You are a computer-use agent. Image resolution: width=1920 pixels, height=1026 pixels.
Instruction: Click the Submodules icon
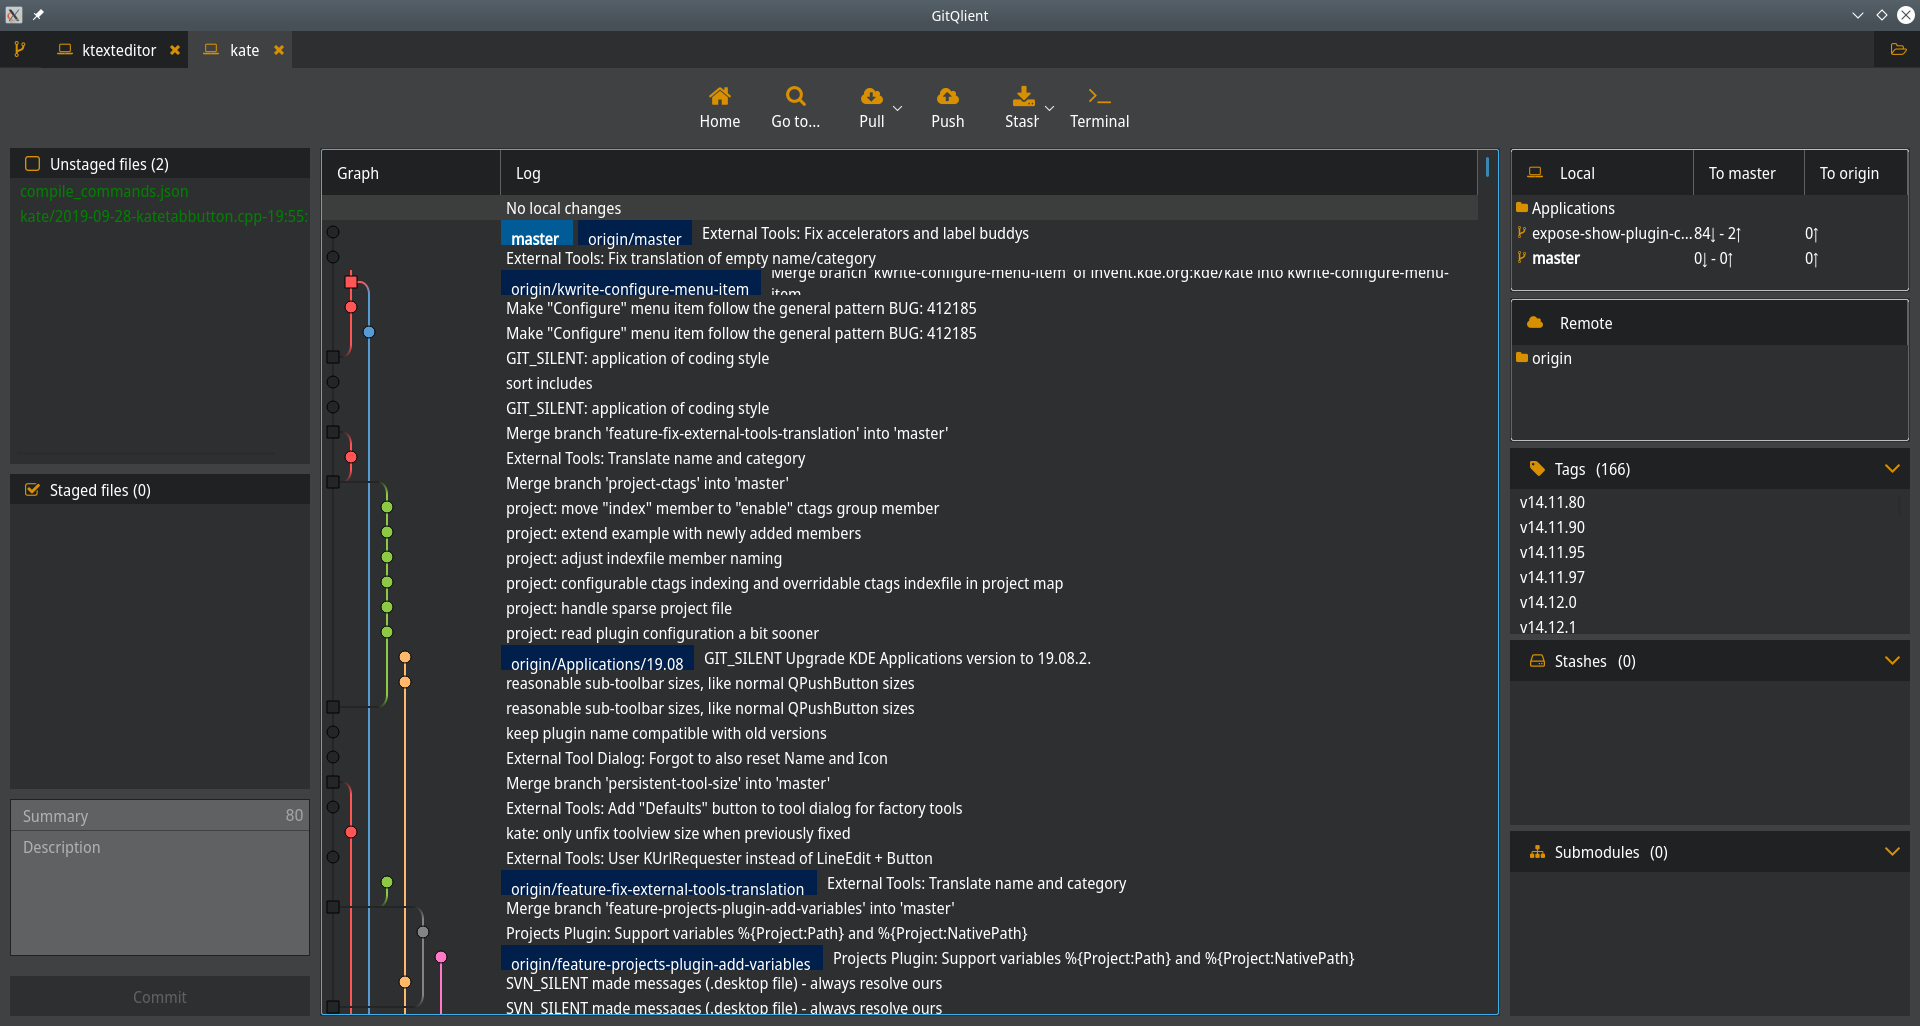pos(1537,852)
